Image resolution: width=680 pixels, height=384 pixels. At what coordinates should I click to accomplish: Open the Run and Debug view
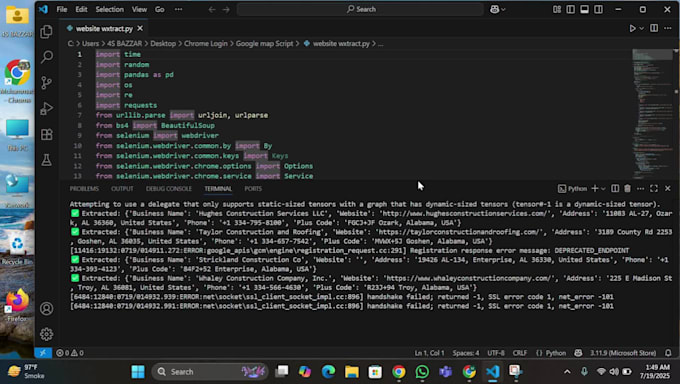(x=46, y=108)
